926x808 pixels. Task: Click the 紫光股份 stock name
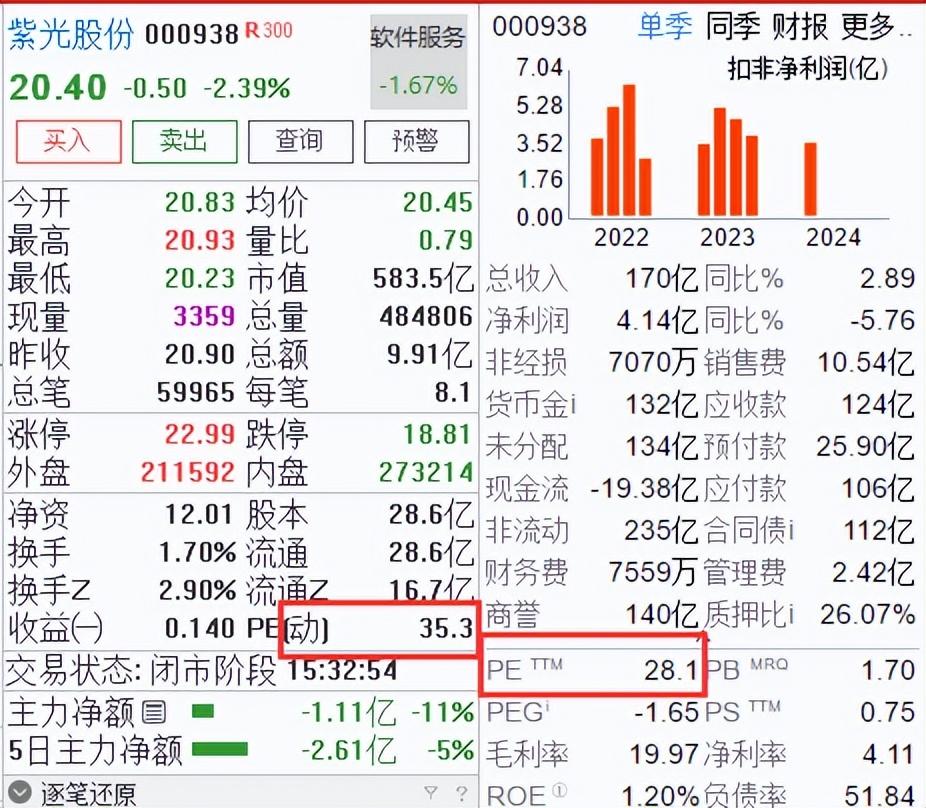pos(71,33)
